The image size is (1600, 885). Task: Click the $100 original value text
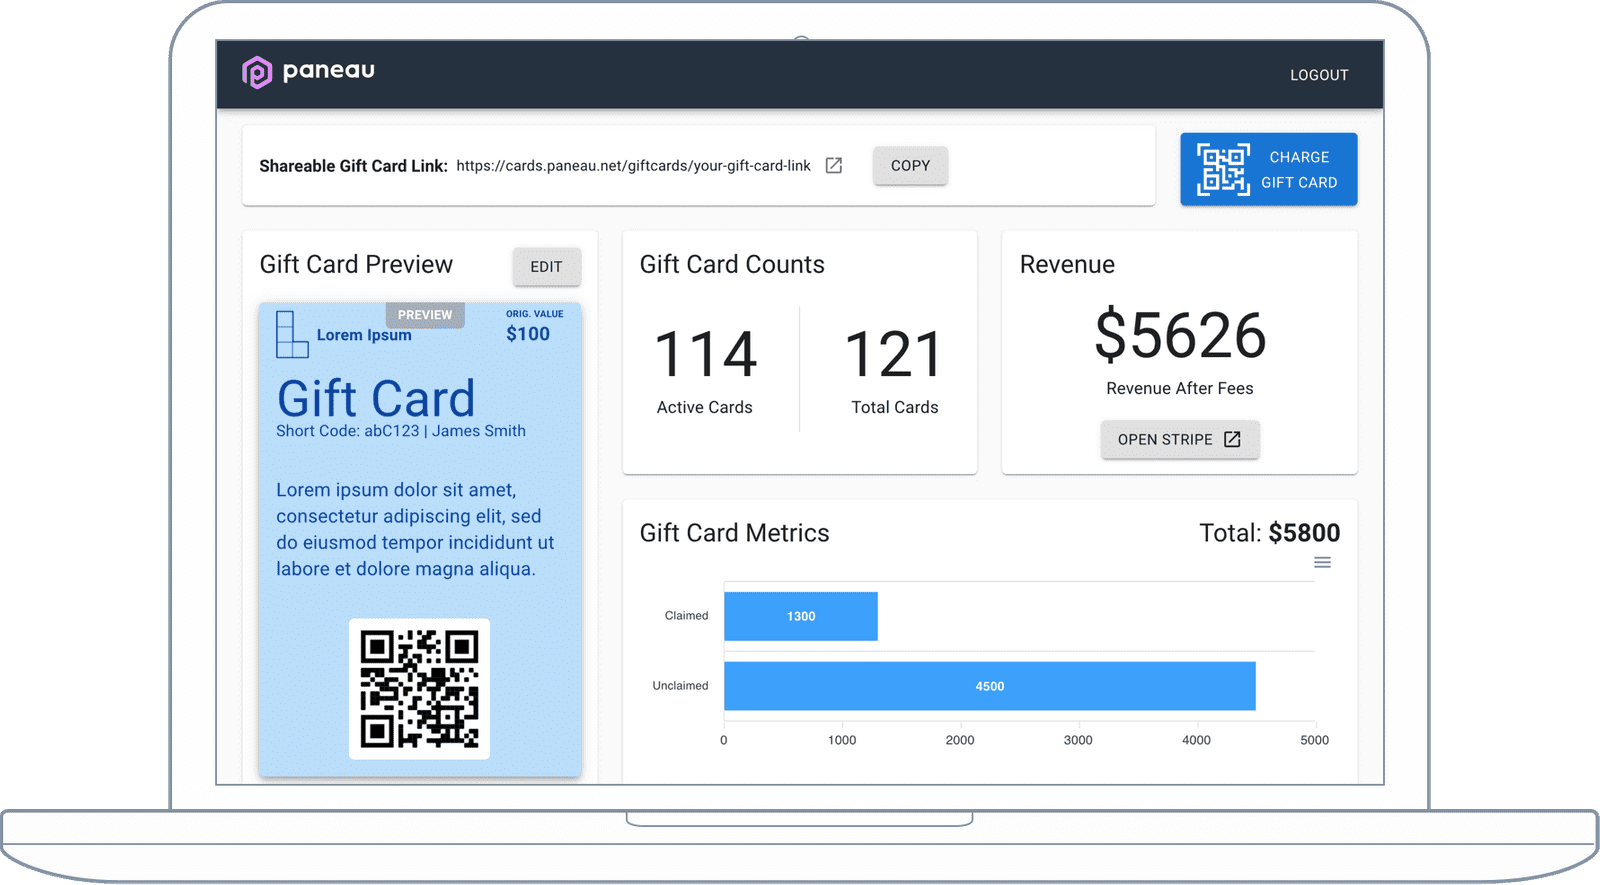click(528, 334)
